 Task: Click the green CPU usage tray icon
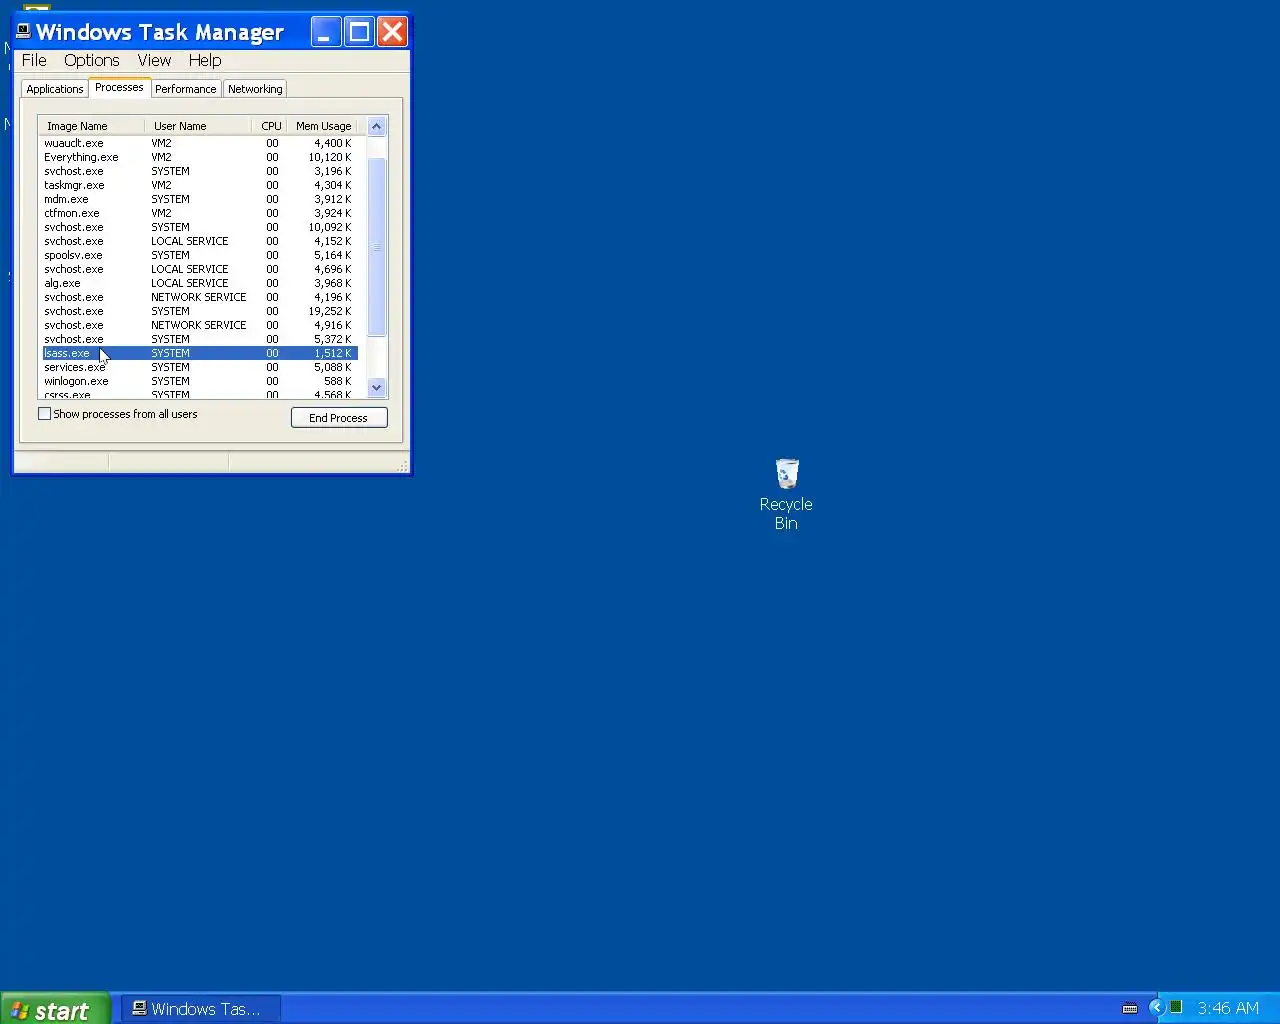[x=1176, y=1007]
